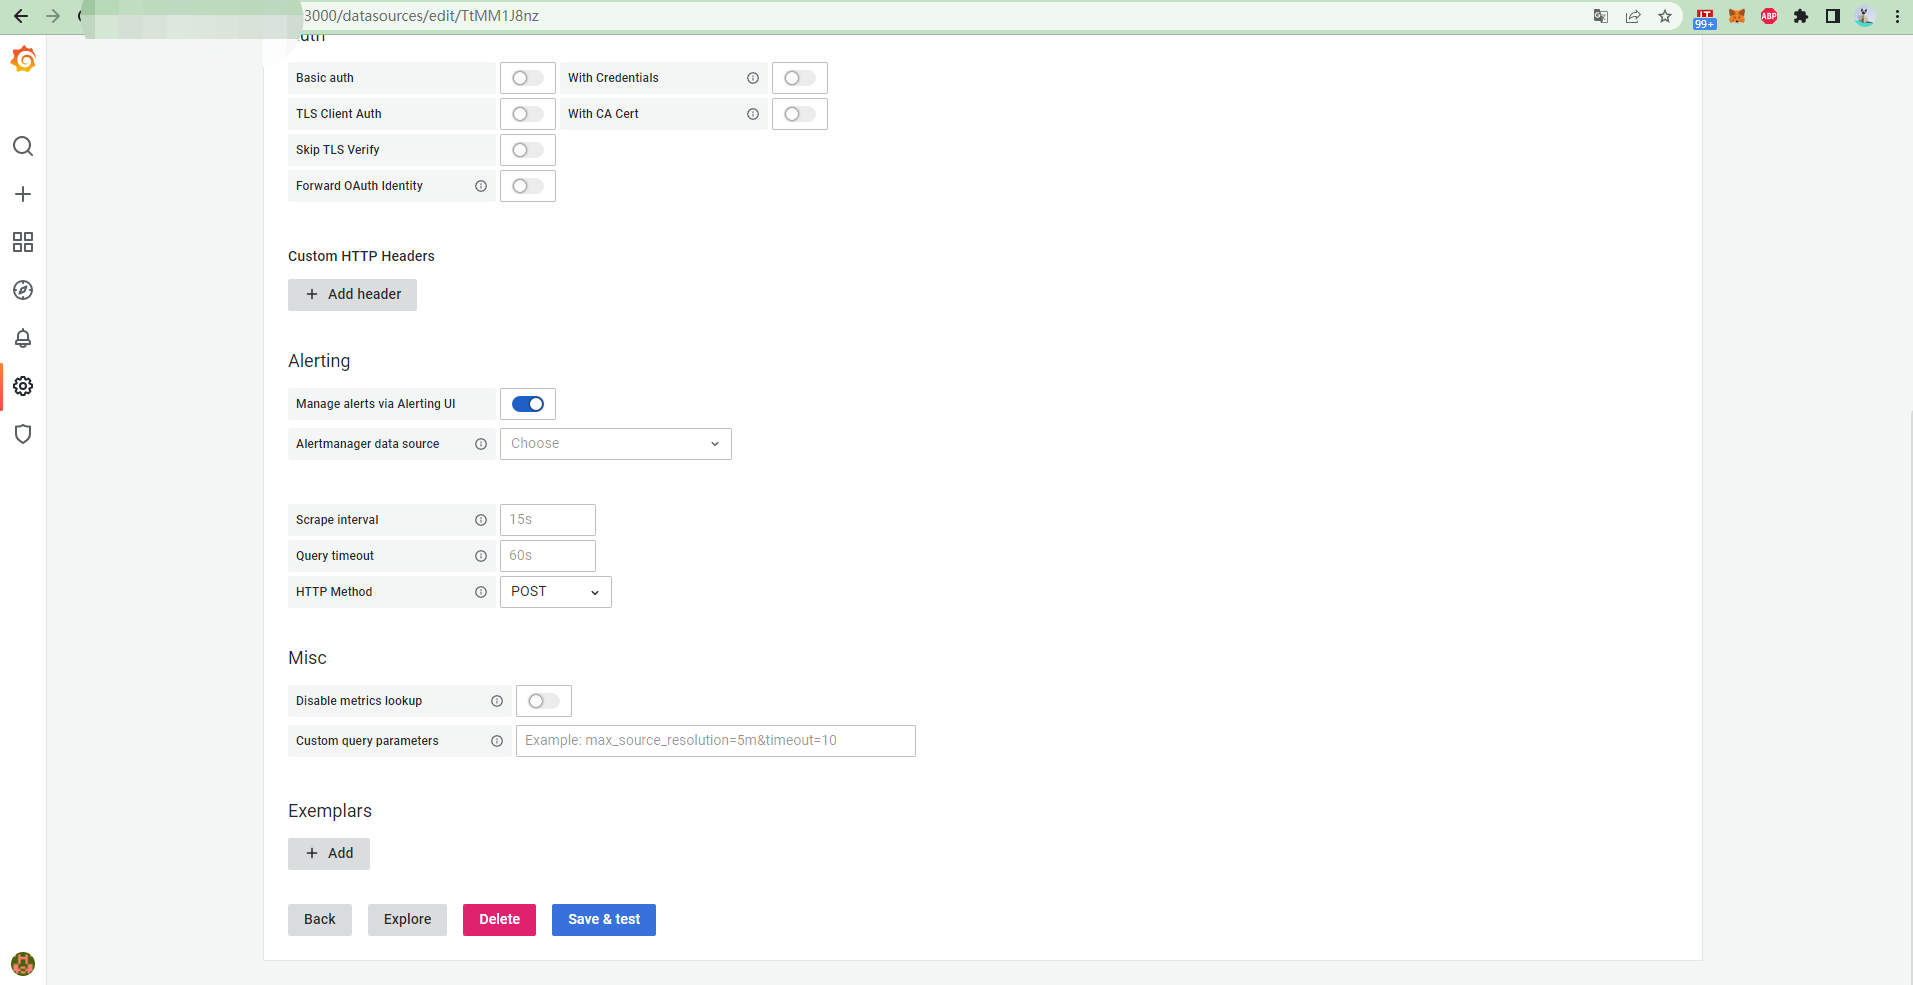1913x985 pixels.
Task: Click the Scrape interval info icon
Action: click(x=481, y=520)
